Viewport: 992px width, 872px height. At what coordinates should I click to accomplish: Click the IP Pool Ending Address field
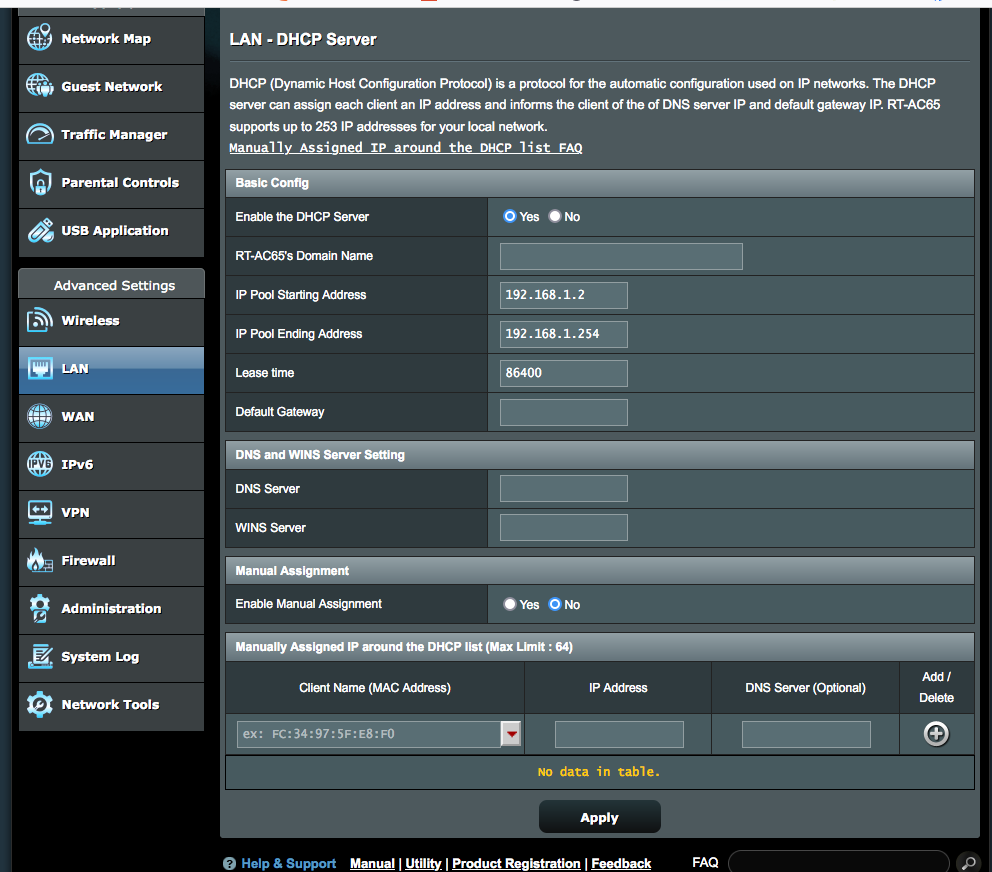coord(563,334)
